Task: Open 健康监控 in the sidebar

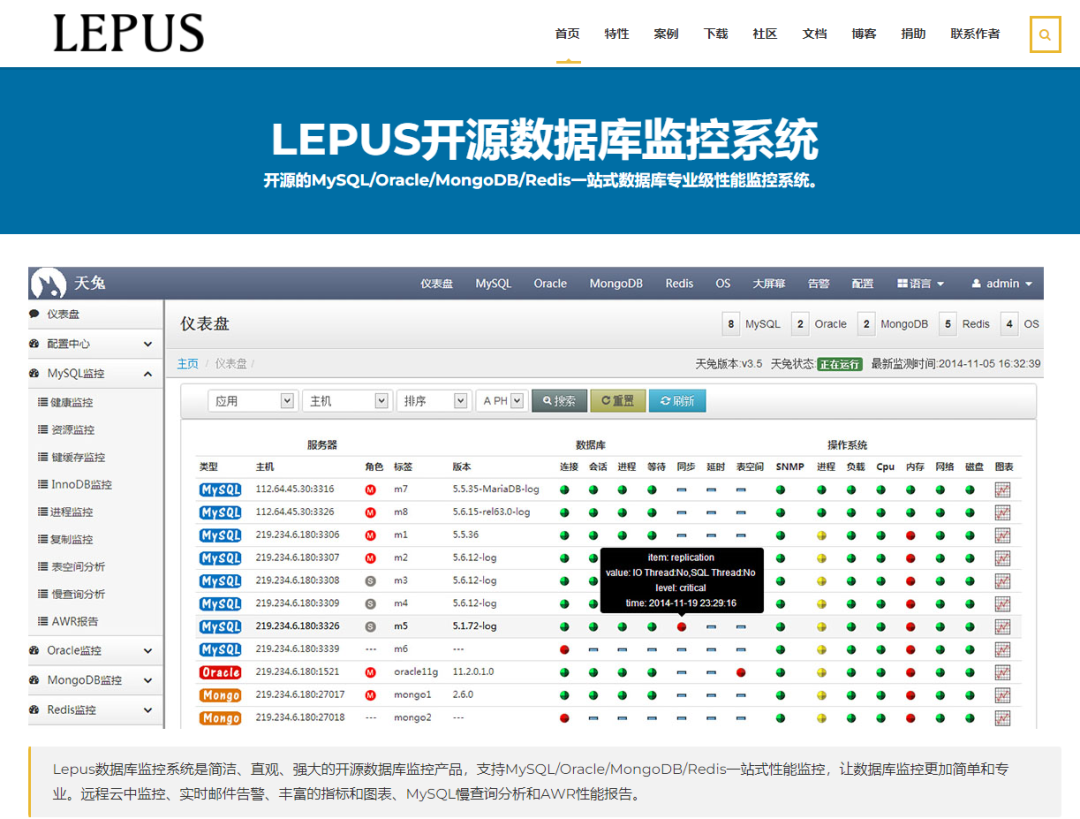Action: coord(72,402)
